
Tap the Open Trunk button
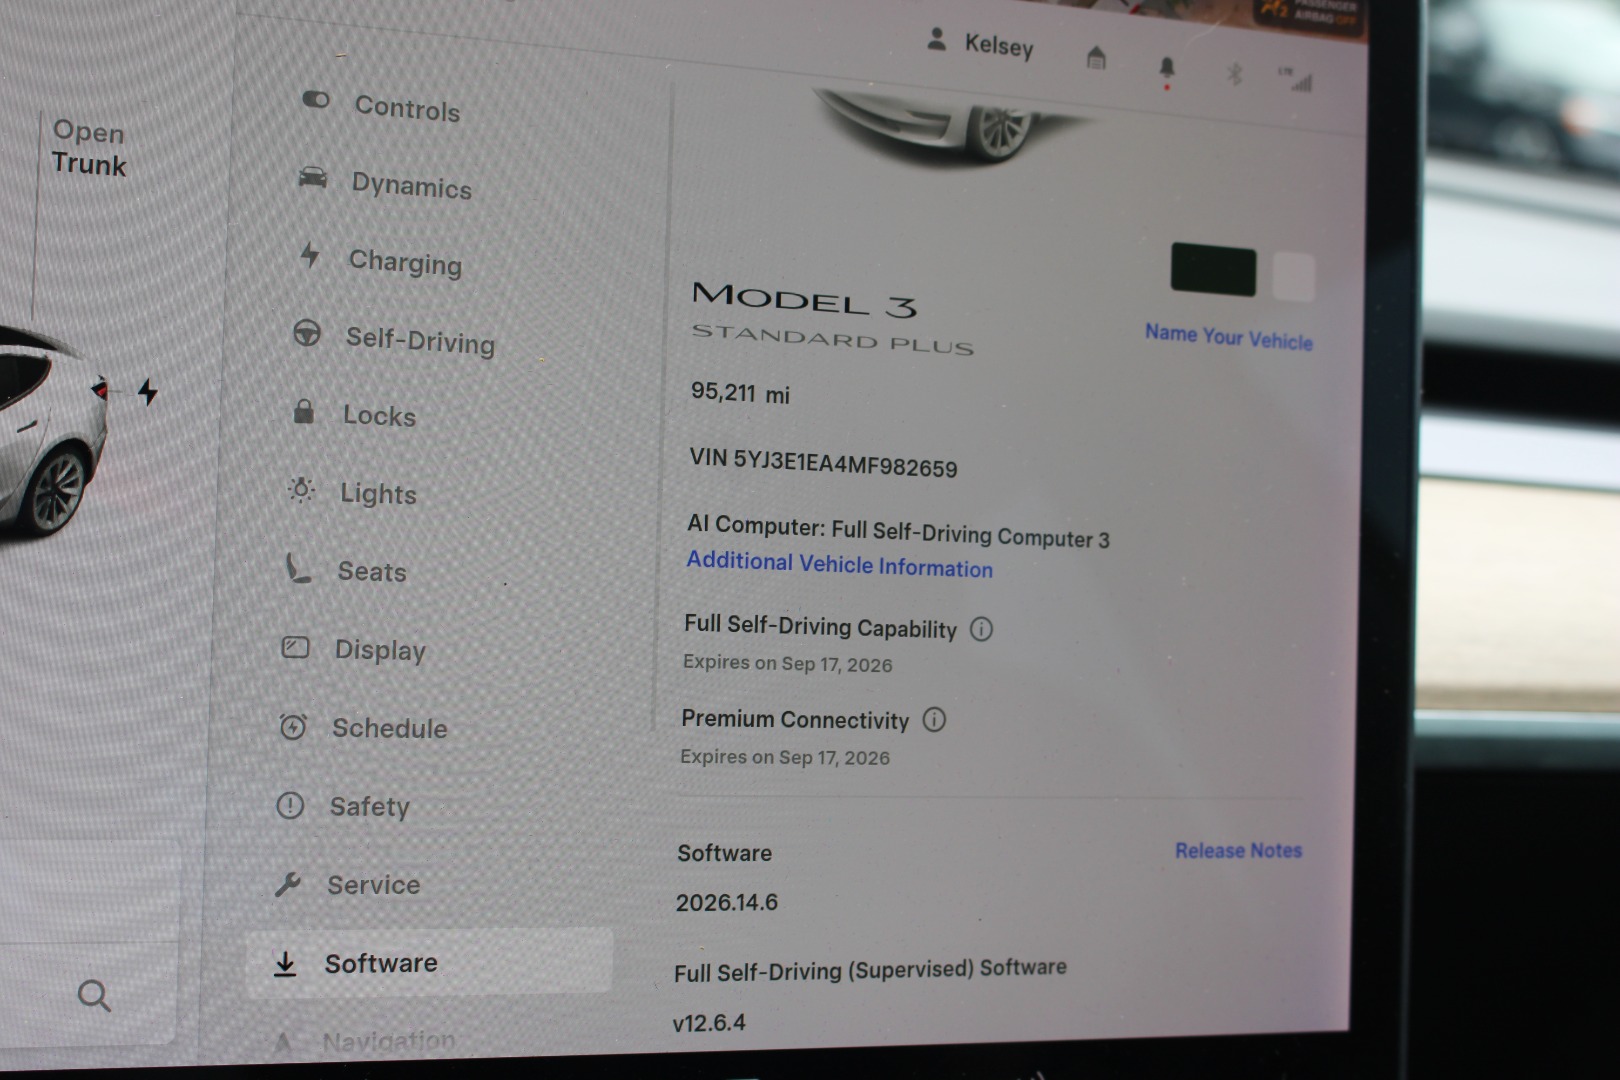[89, 148]
